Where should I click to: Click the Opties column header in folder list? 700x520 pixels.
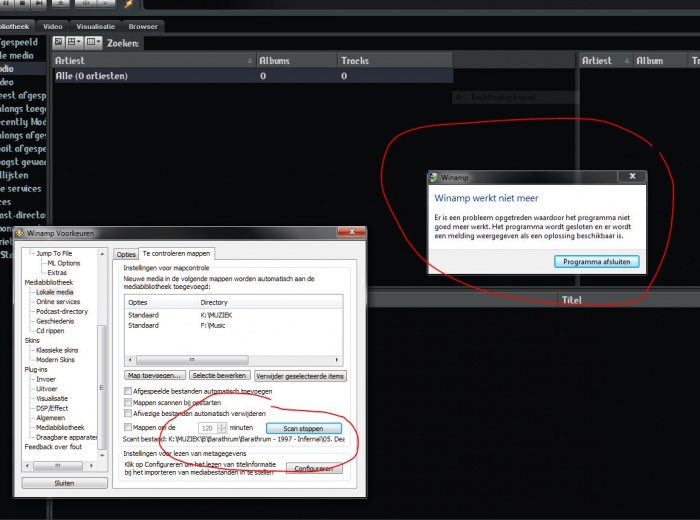click(161, 302)
